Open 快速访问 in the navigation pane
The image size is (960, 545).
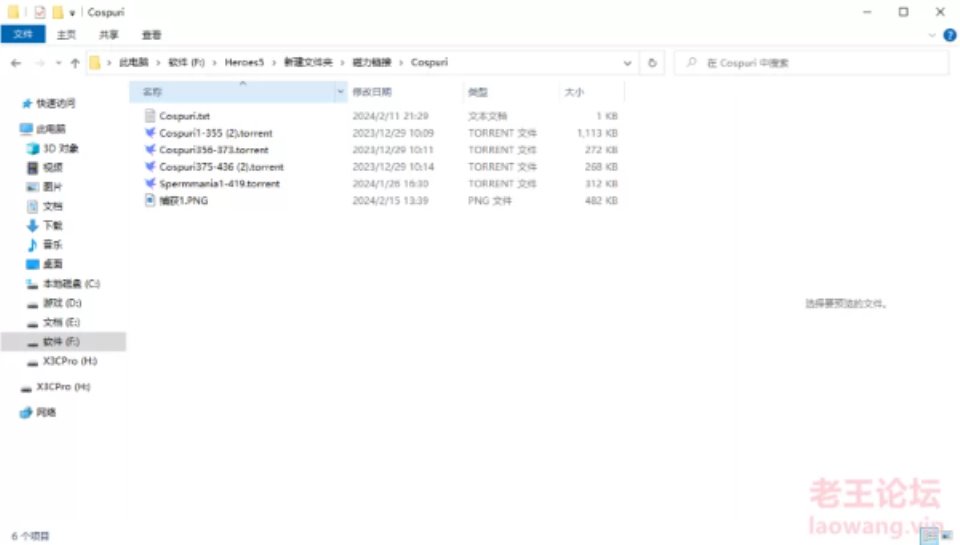coord(55,103)
